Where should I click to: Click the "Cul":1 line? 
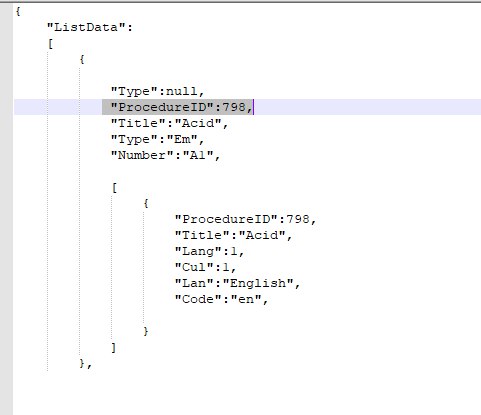[x=205, y=267]
